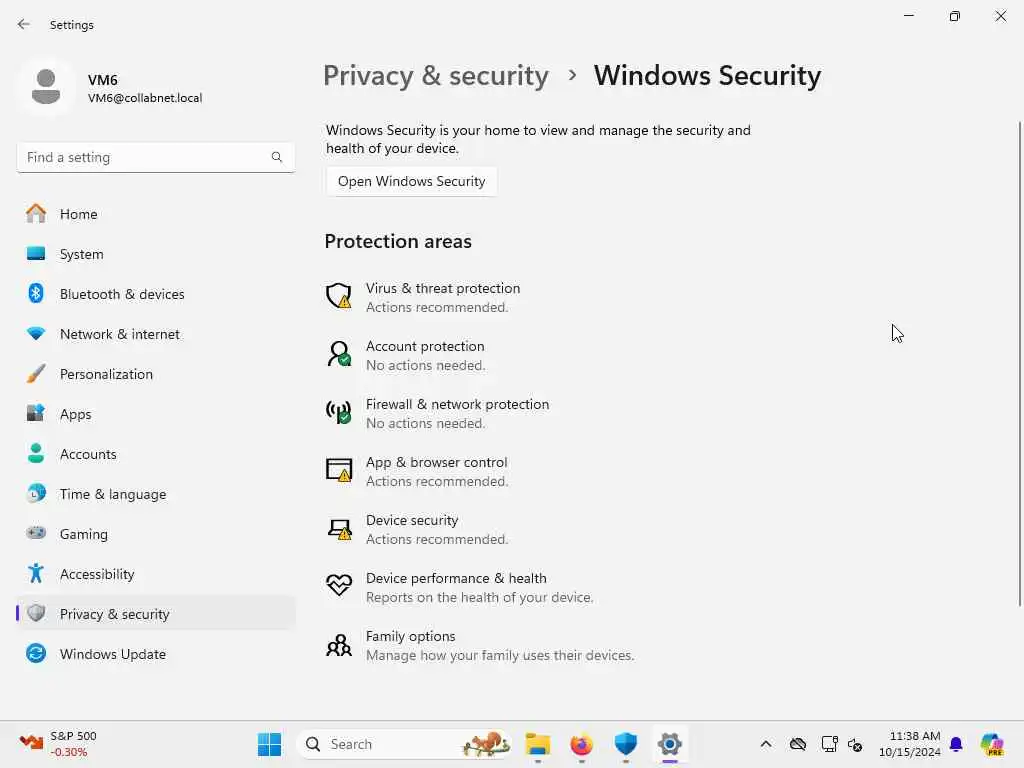
Task: Click the Device performance & health heart icon
Action: point(339,586)
